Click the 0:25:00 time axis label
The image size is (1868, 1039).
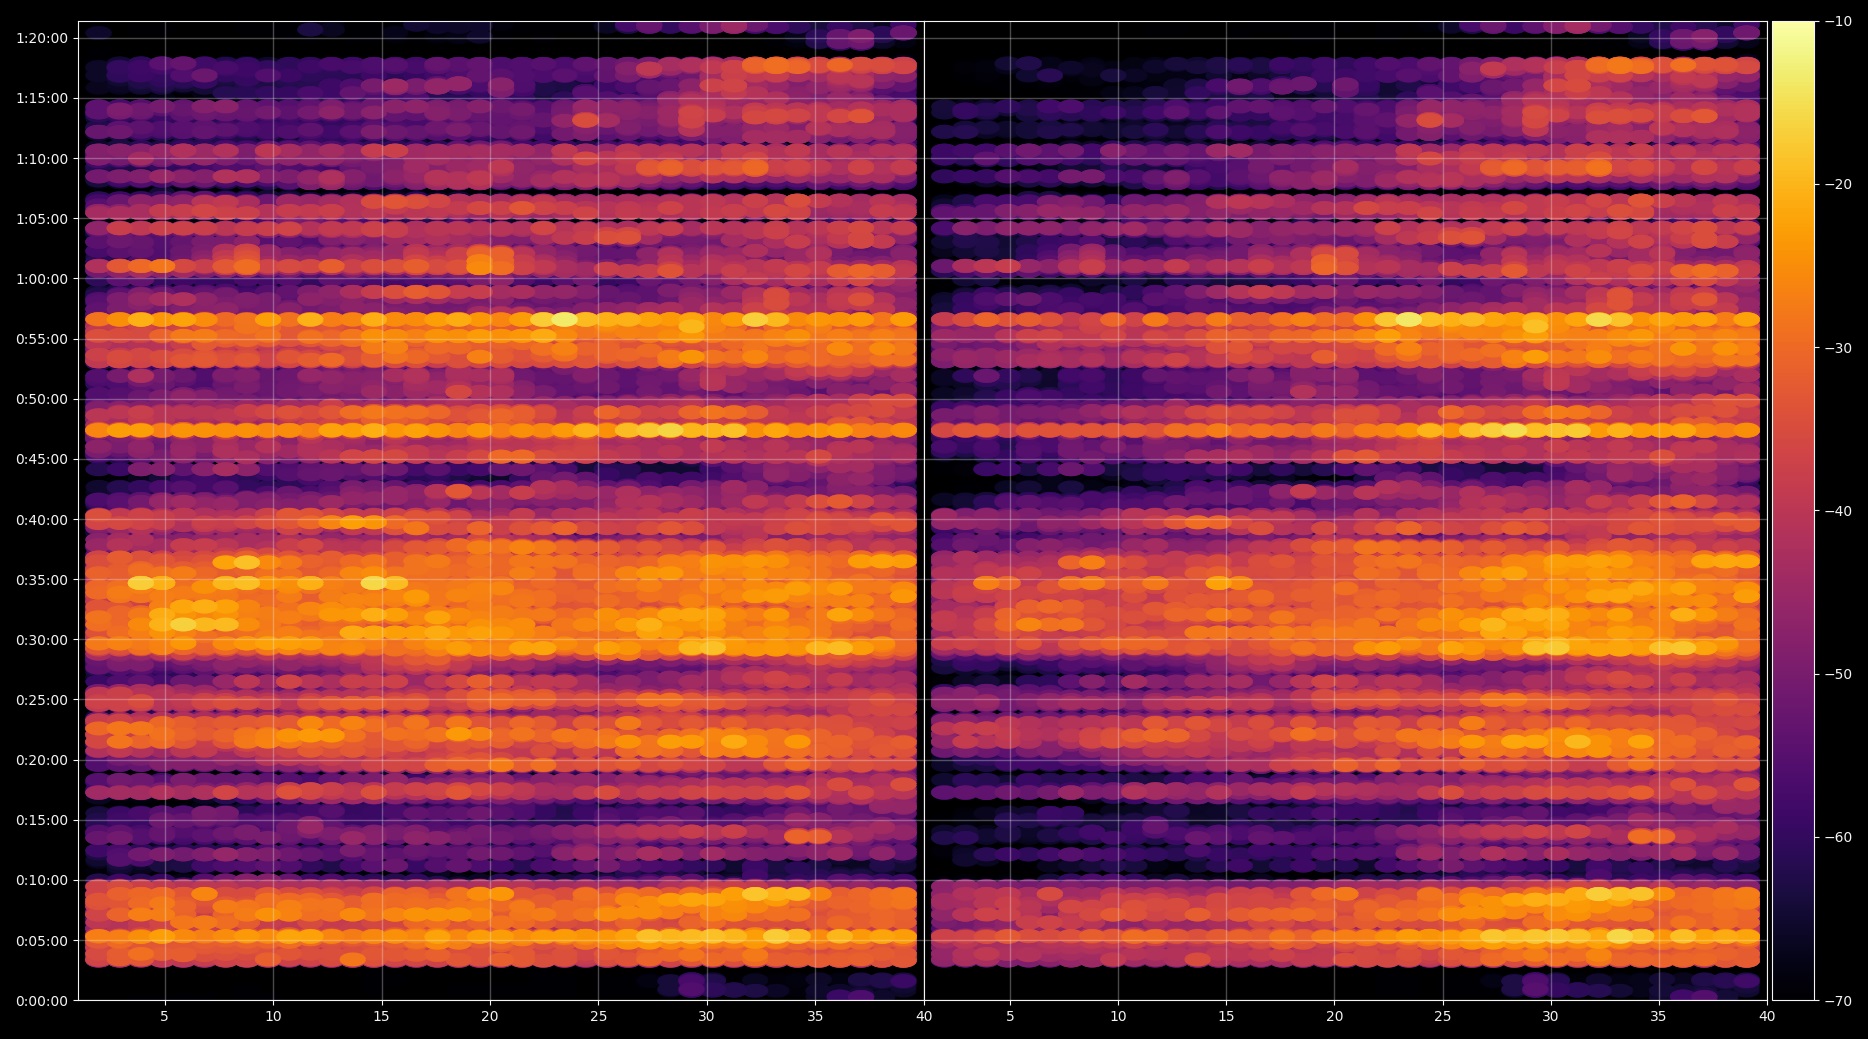coord(42,700)
